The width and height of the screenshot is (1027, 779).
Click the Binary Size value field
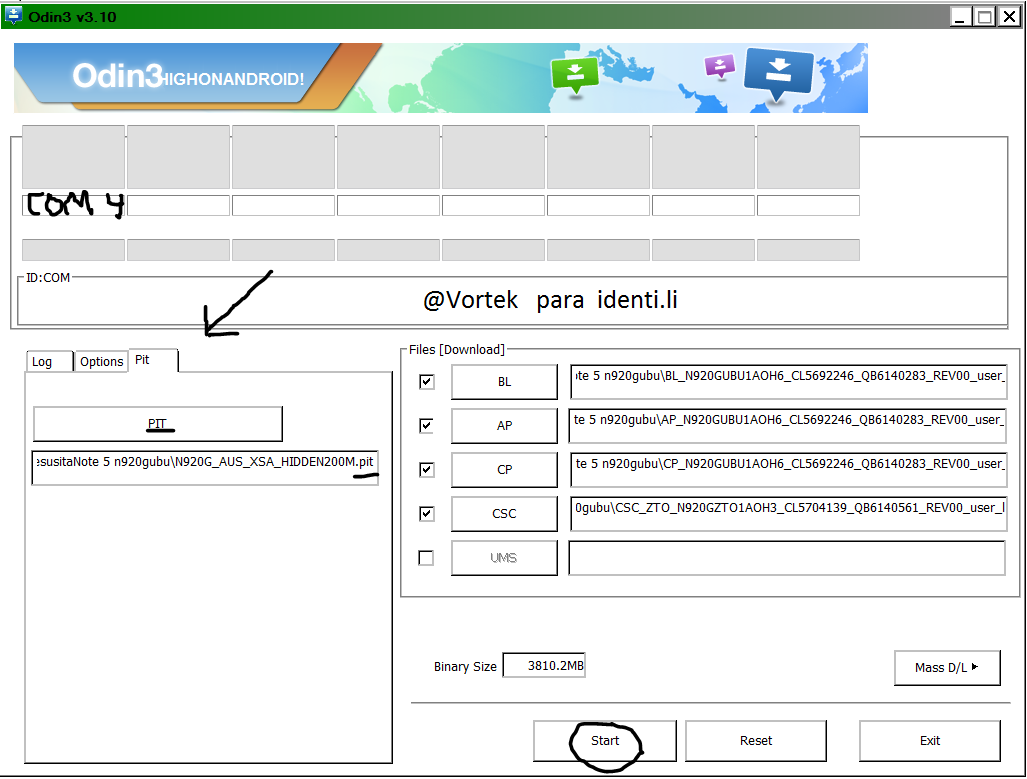pos(544,666)
